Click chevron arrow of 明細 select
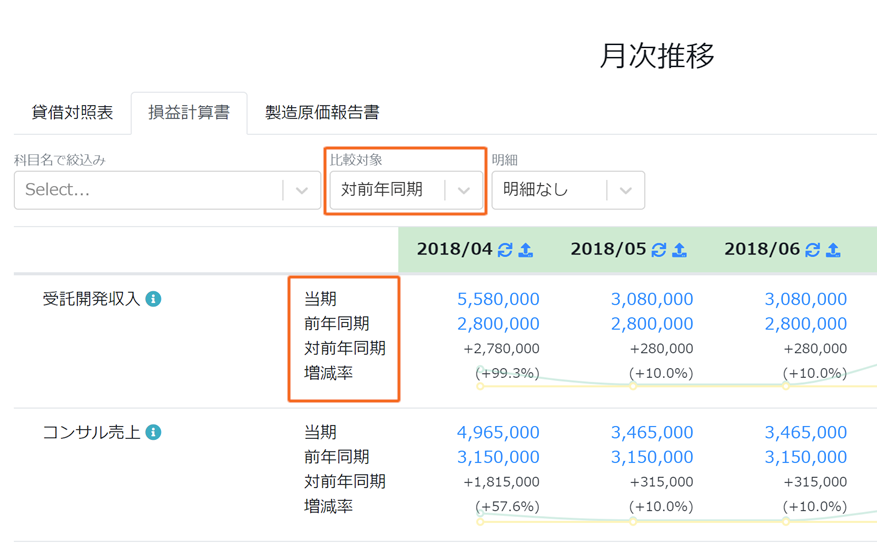The image size is (877, 546). point(626,191)
